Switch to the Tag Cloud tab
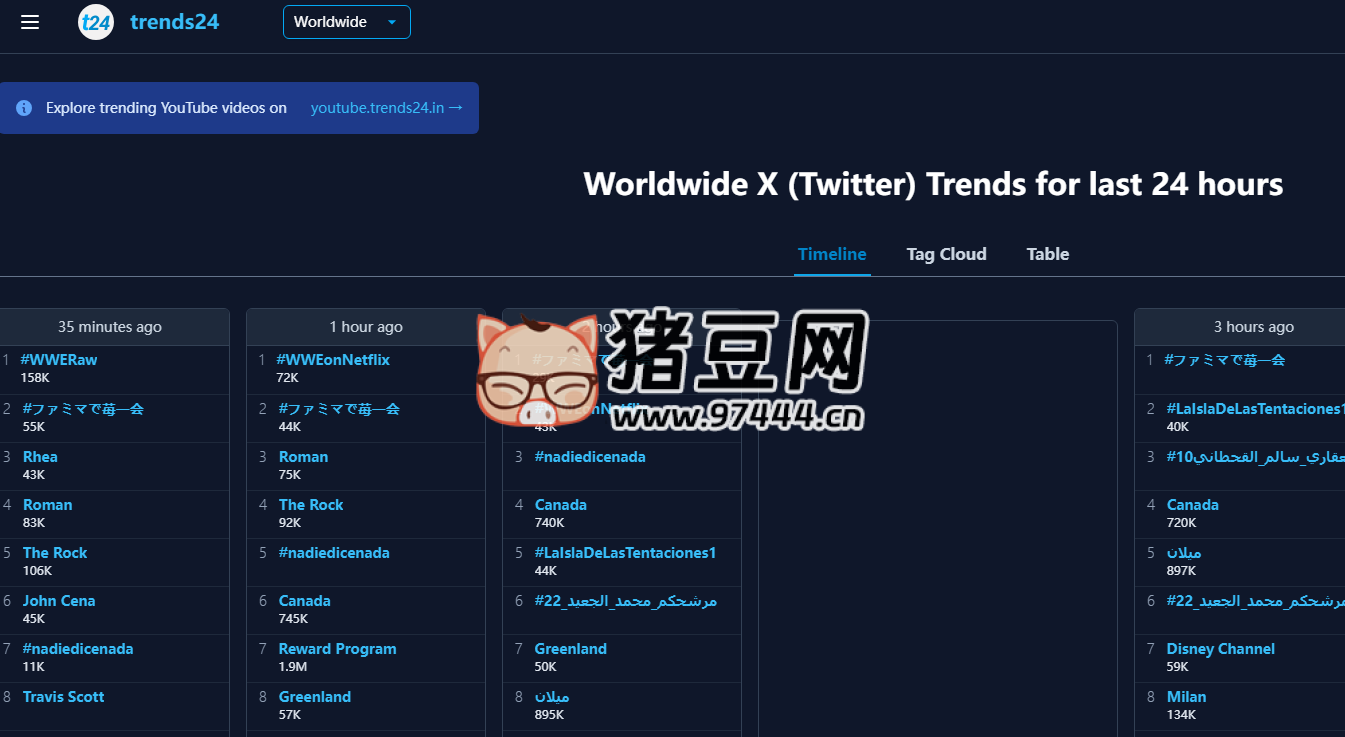 click(946, 254)
